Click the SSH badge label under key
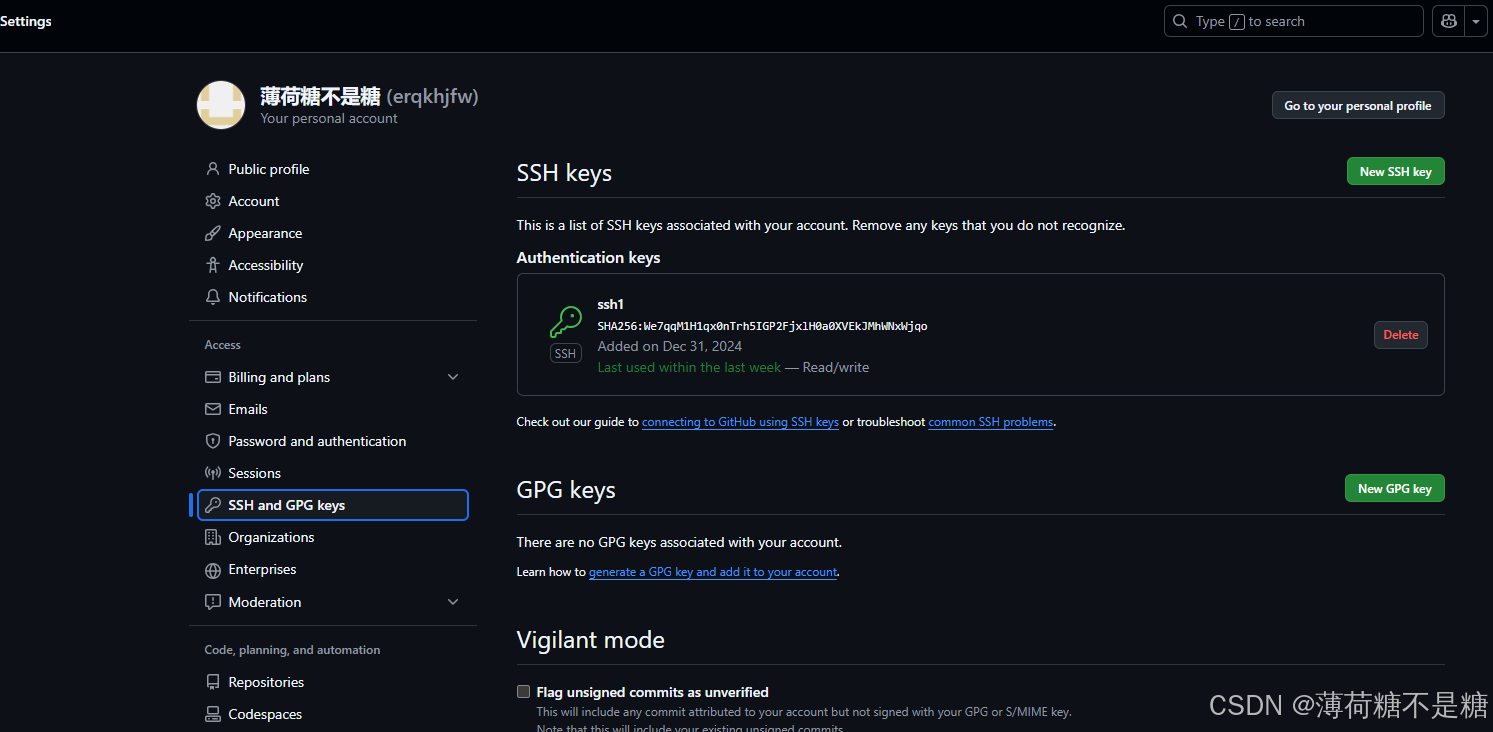This screenshot has width=1493, height=732. (566, 353)
